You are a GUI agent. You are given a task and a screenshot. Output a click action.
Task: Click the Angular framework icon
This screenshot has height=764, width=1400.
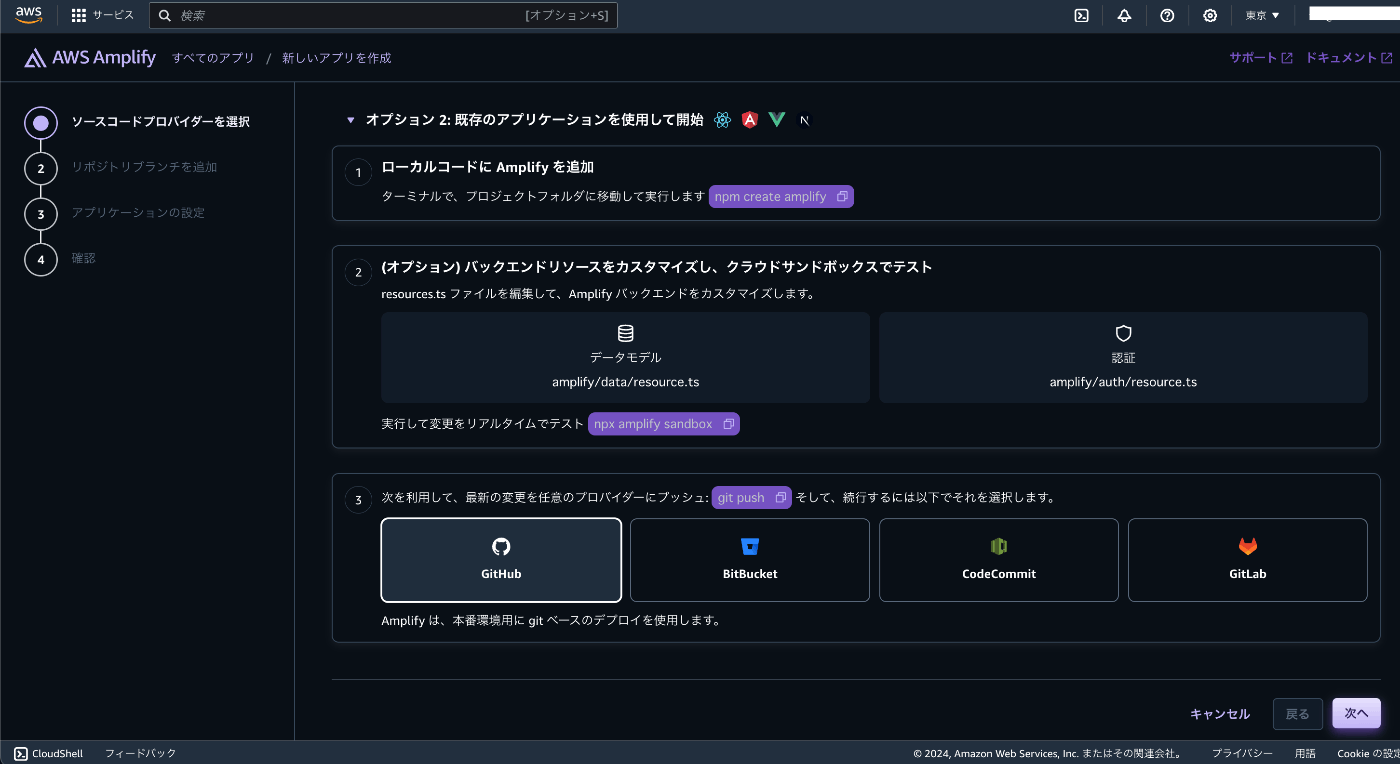tap(749, 119)
